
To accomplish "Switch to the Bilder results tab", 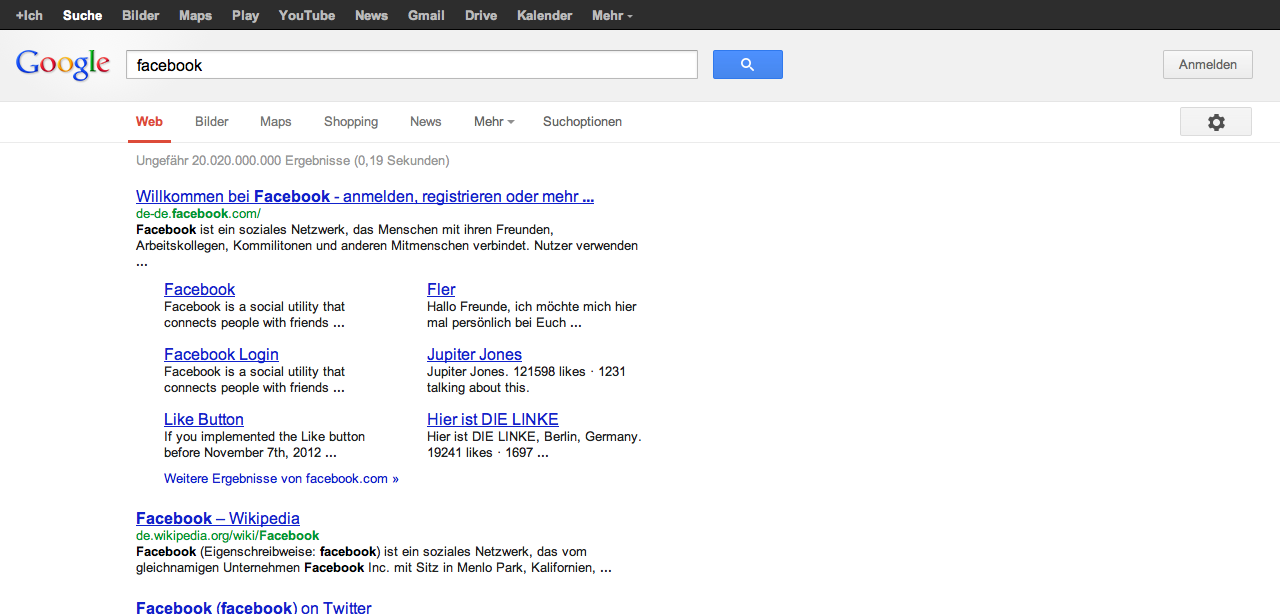I will coord(212,122).
